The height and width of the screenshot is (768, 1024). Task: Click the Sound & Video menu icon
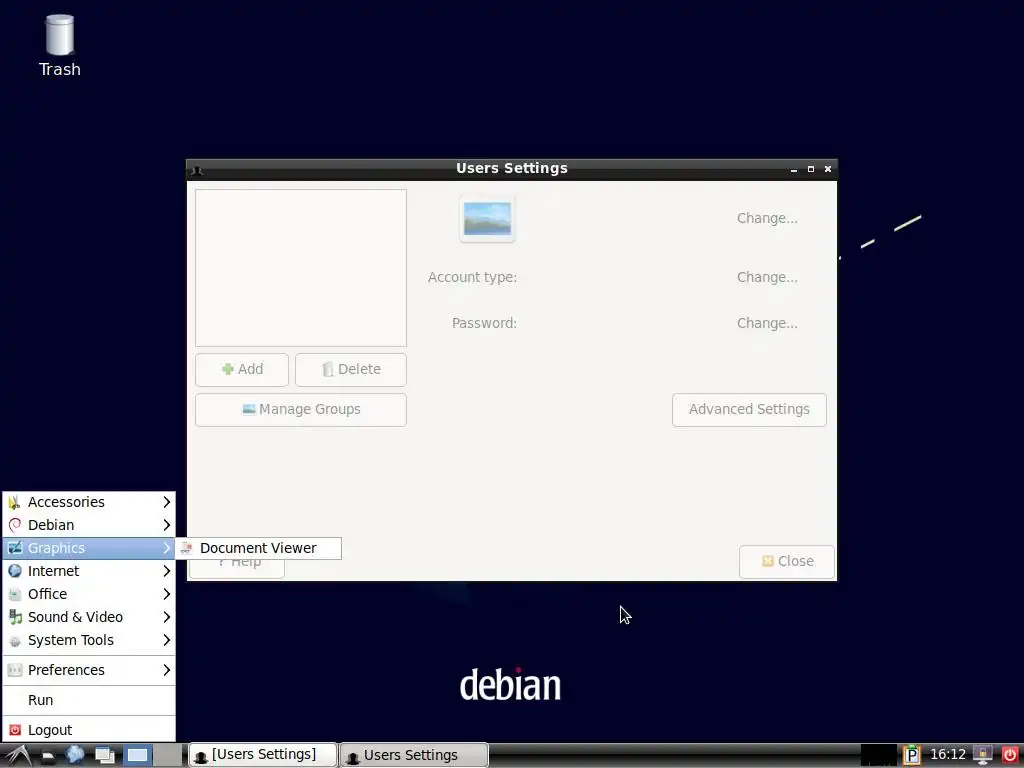coord(14,617)
